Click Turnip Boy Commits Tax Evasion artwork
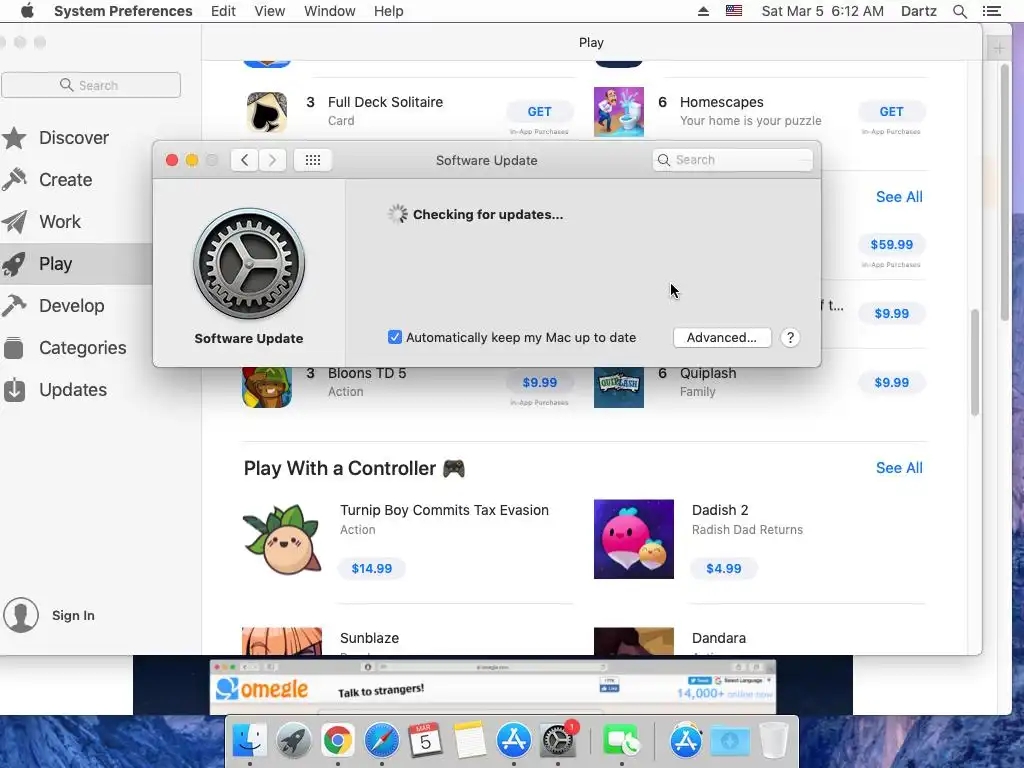1024x768 pixels. coord(281,539)
